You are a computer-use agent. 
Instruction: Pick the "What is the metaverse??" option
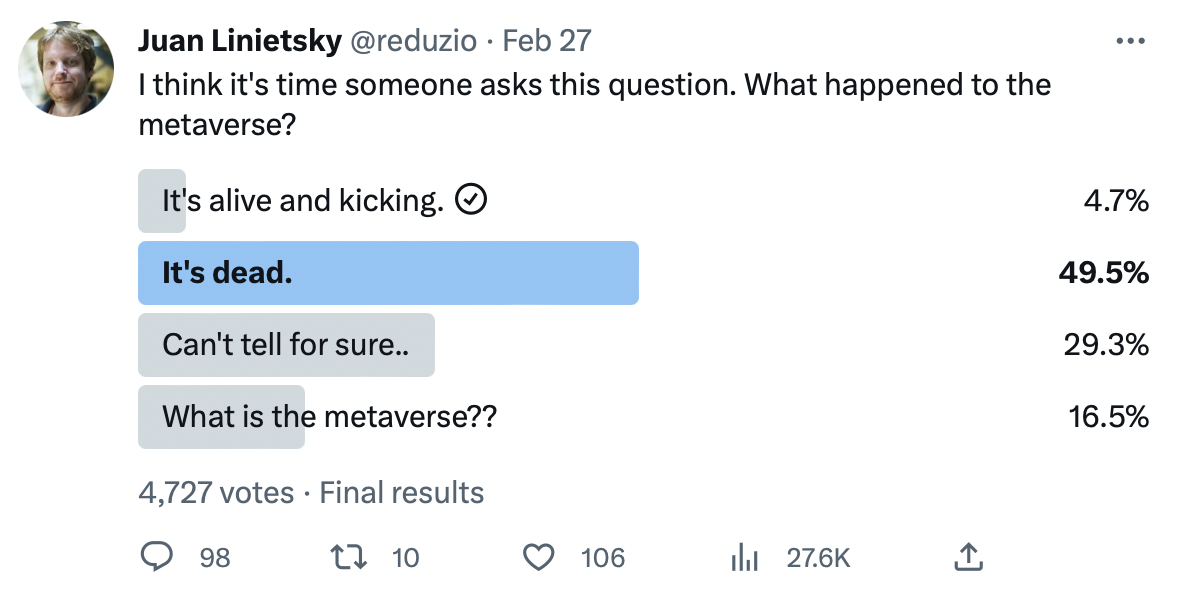point(329,416)
